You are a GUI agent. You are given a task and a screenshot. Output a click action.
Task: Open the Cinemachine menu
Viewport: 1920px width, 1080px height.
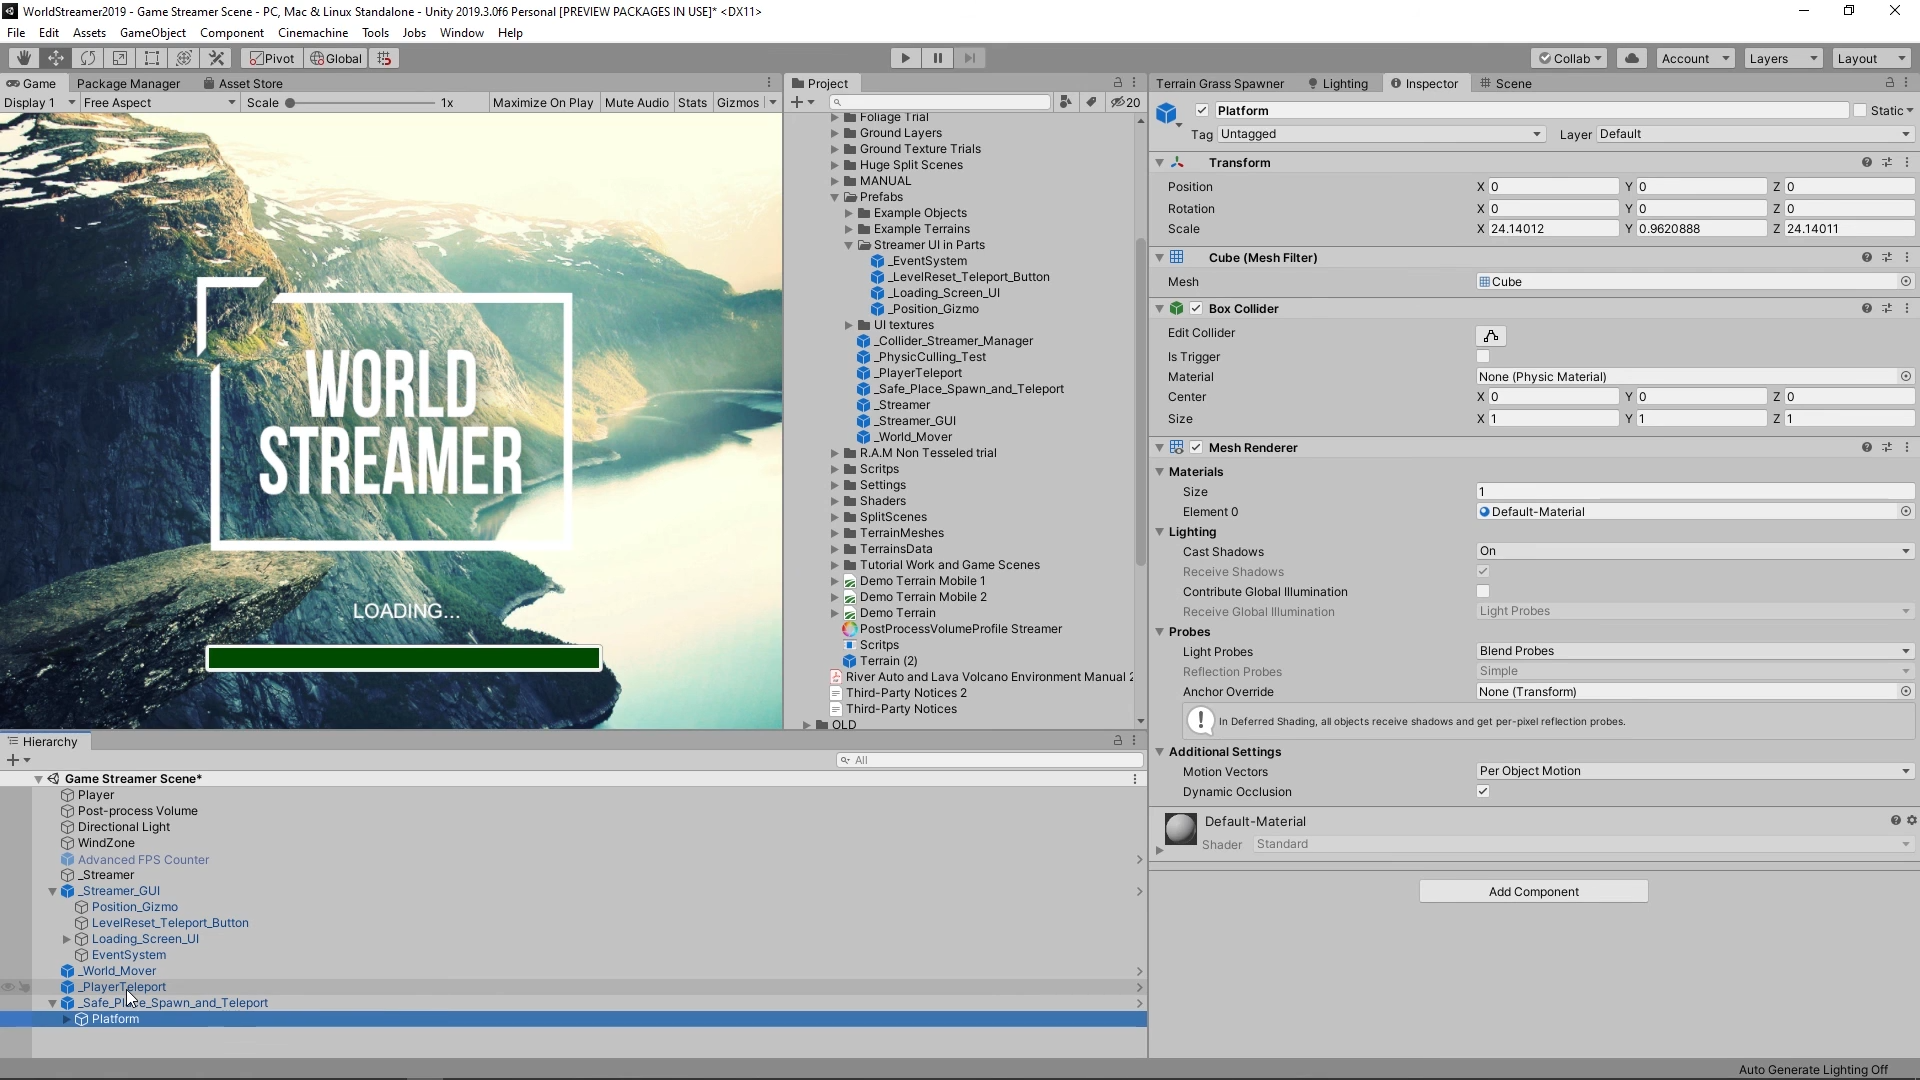[x=312, y=33]
